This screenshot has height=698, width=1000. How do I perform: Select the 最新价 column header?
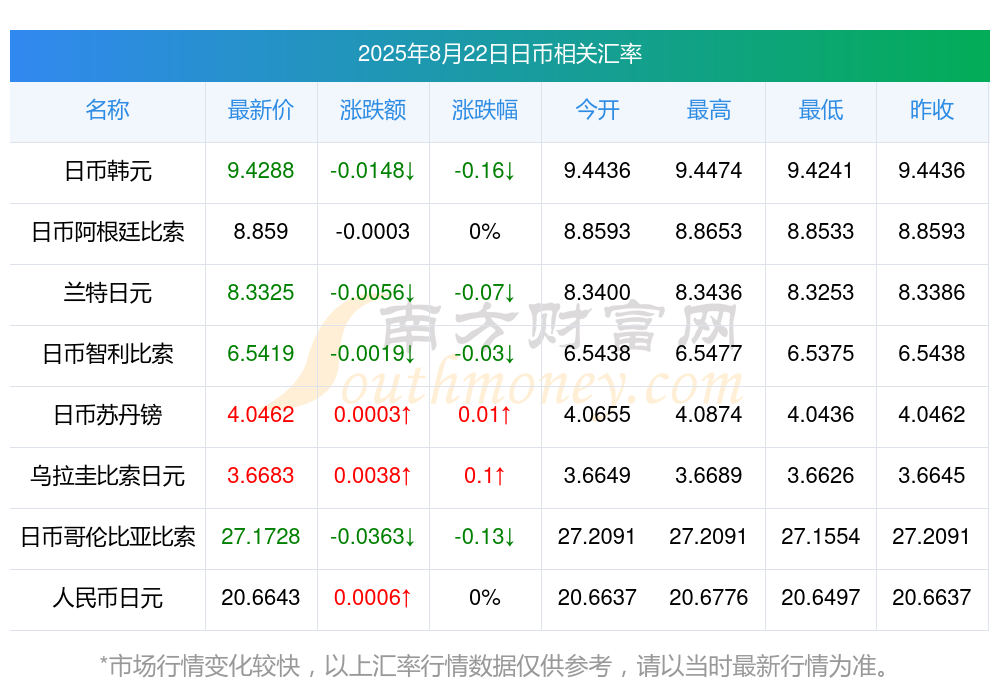[x=260, y=110]
